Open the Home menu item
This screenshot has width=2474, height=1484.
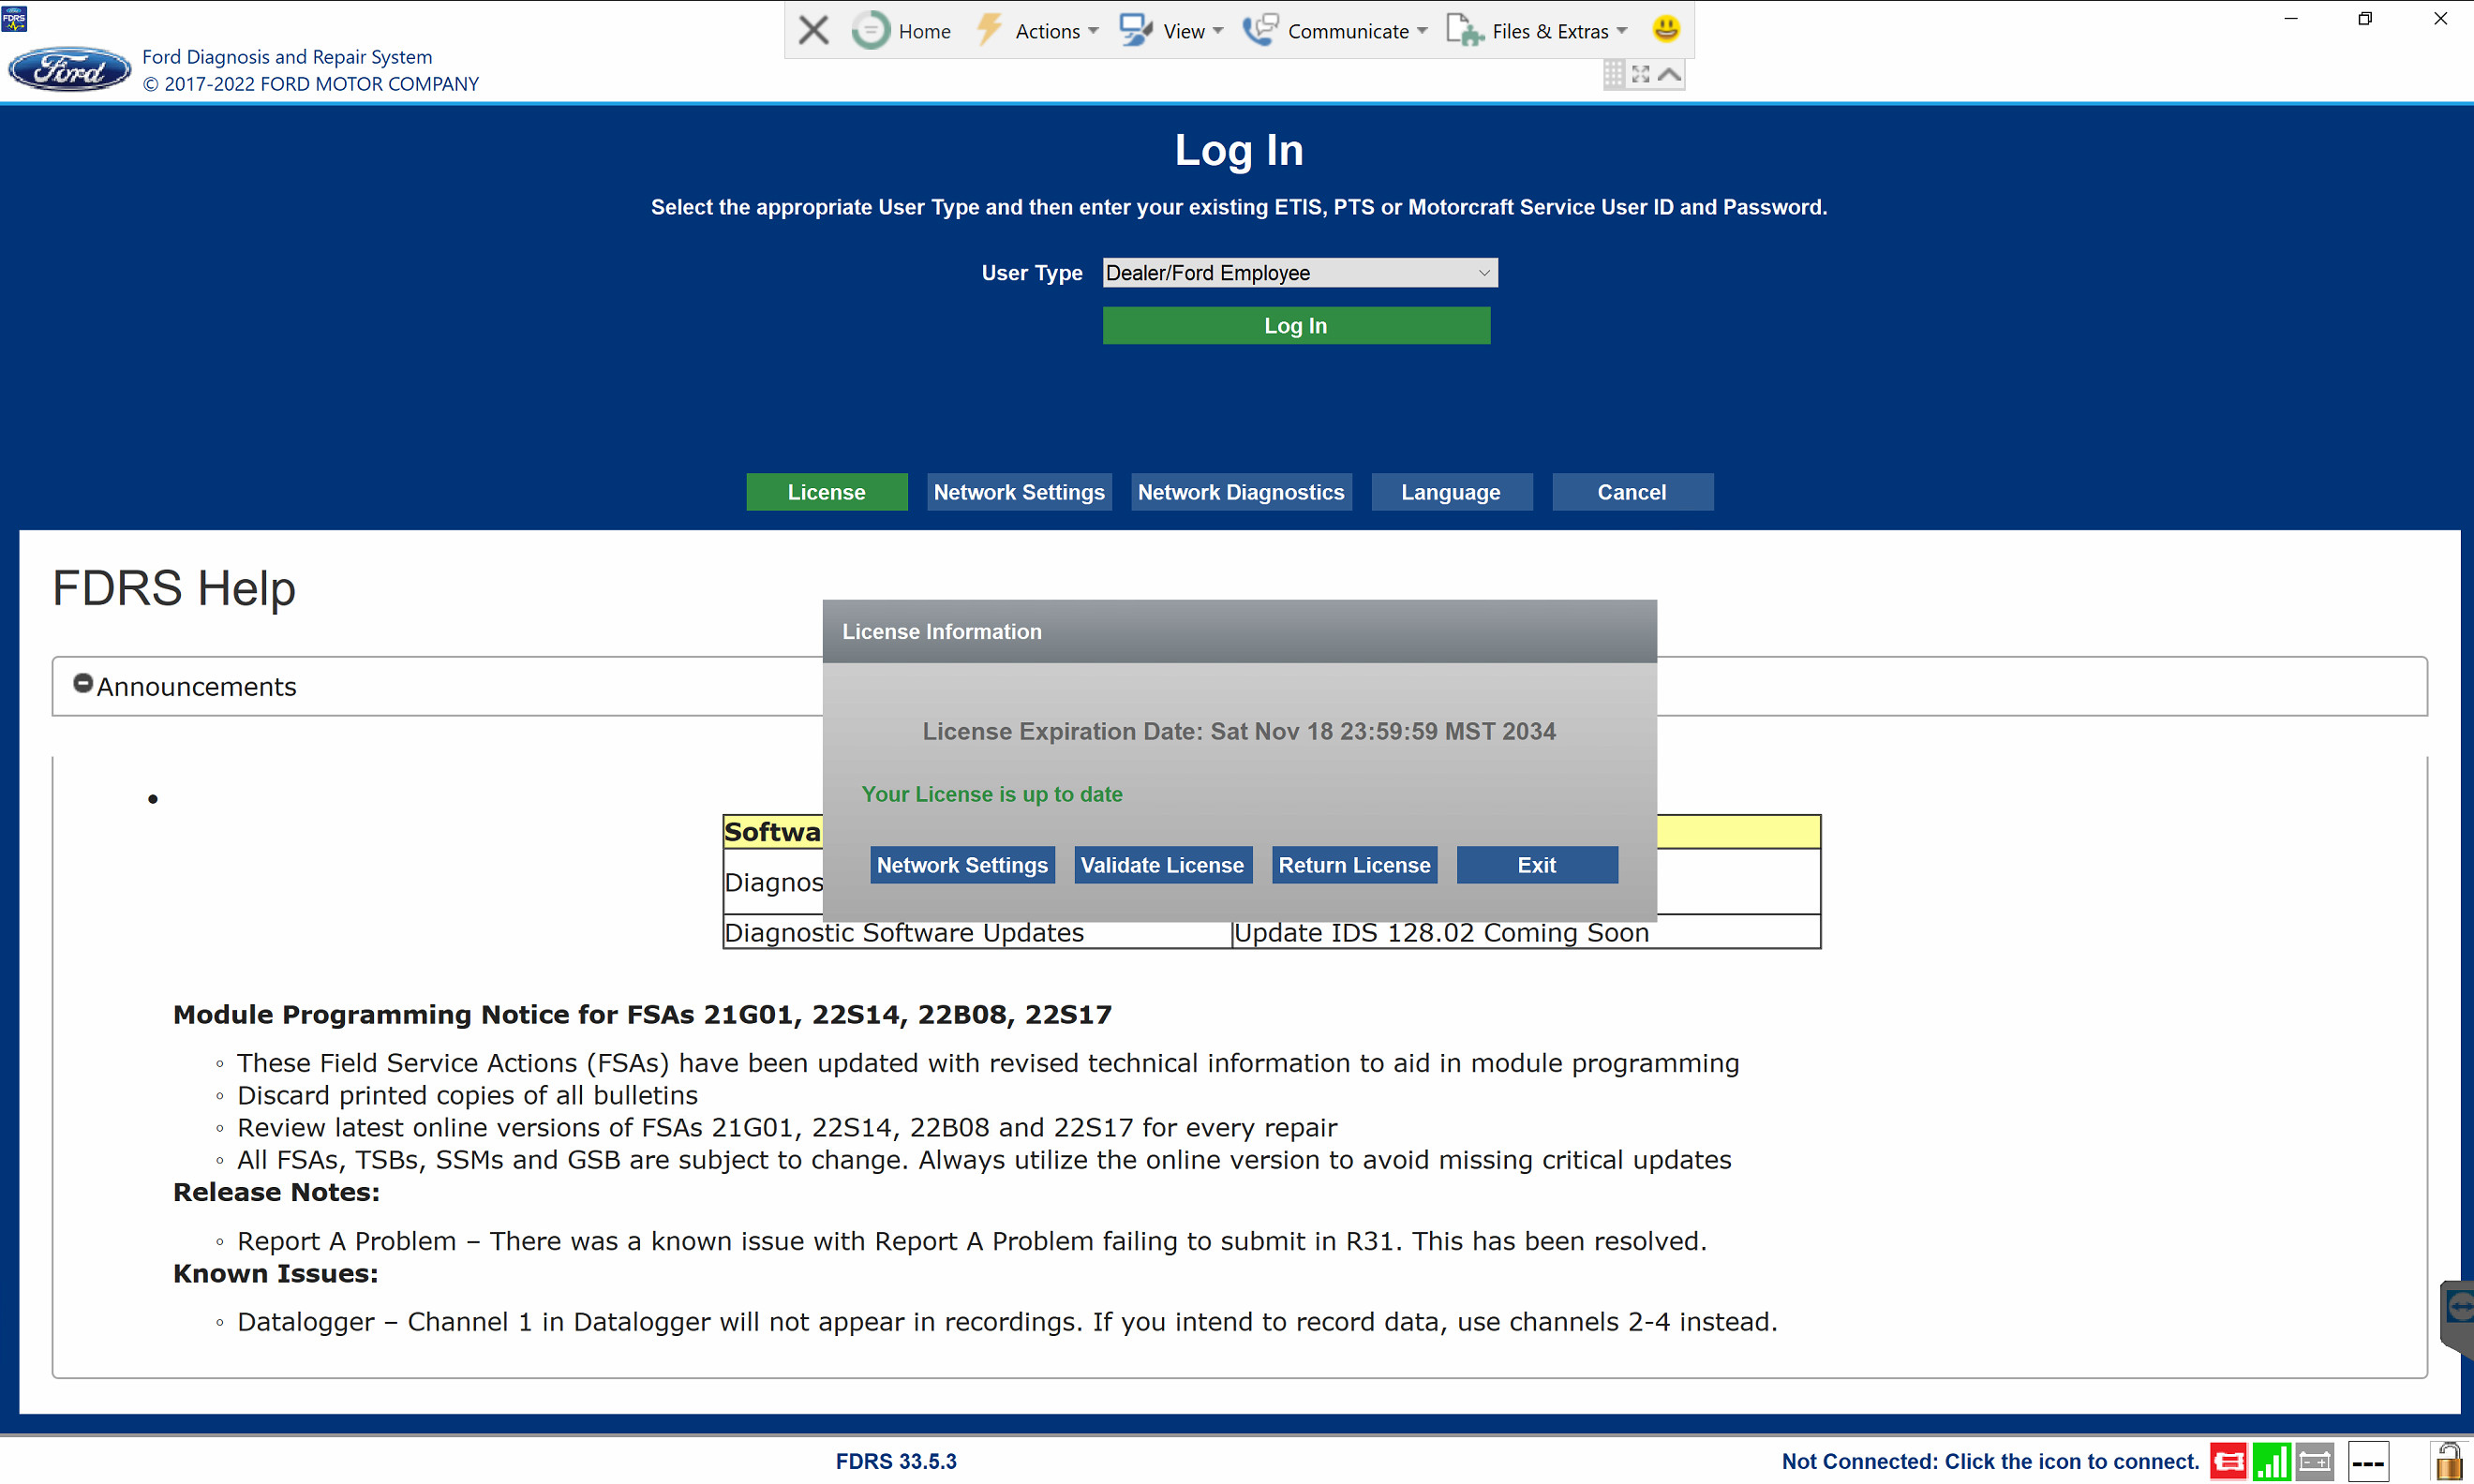click(x=924, y=31)
